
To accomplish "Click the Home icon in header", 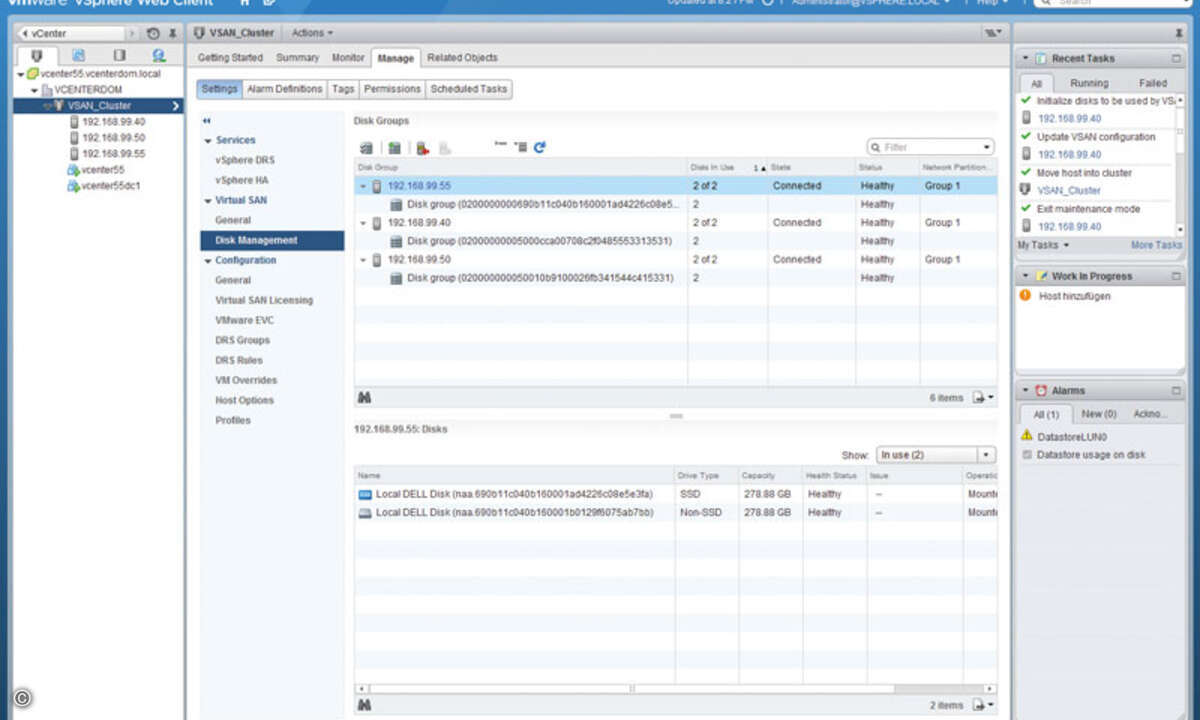I will [245, 3].
